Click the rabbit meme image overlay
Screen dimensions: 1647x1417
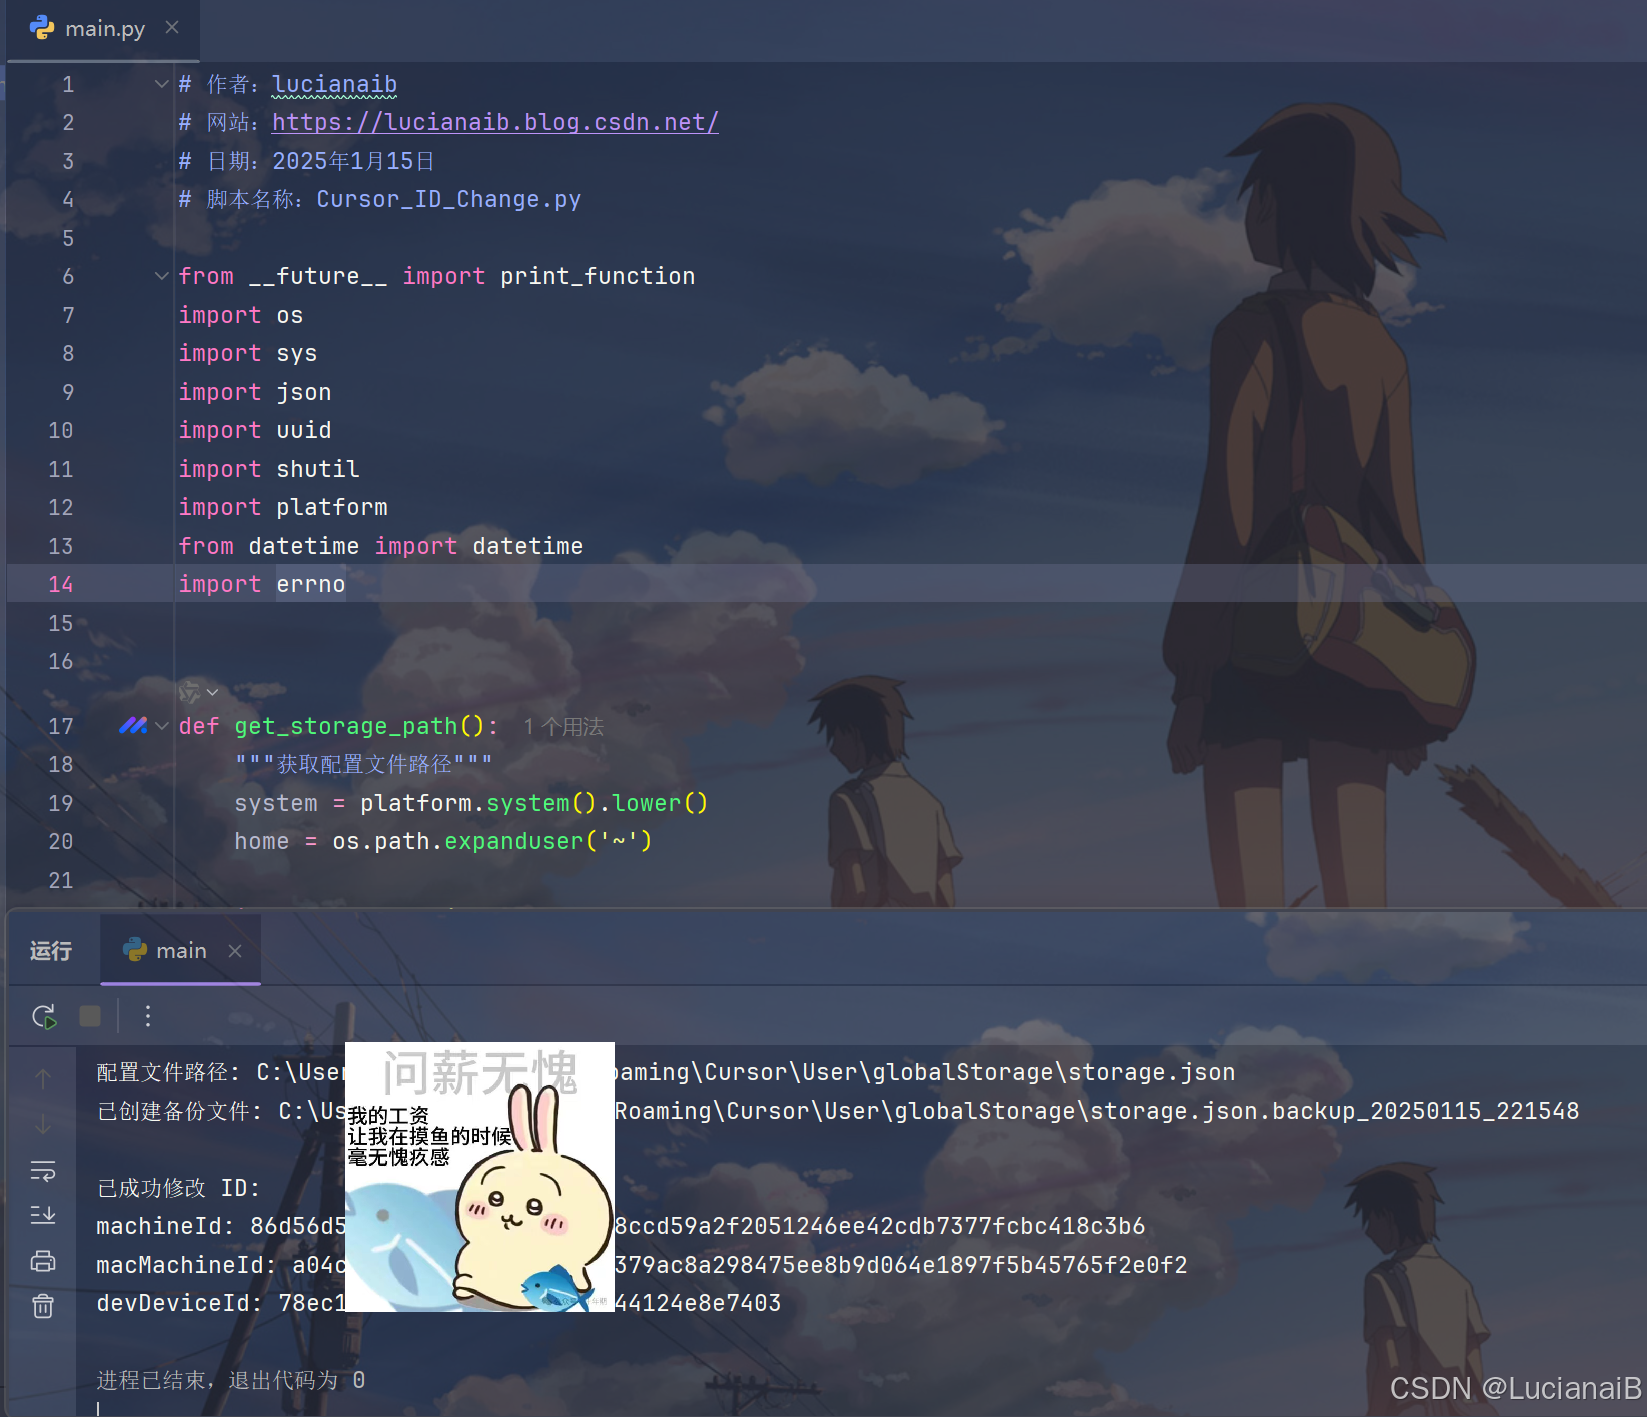tap(480, 1177)
